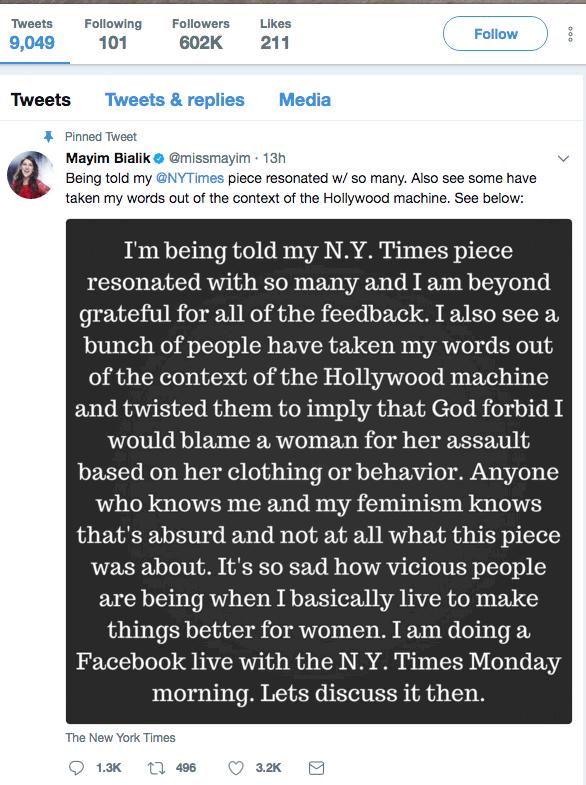Select the Tweets timeline tab
586x785 pixels.
click(x=41, y=100)
